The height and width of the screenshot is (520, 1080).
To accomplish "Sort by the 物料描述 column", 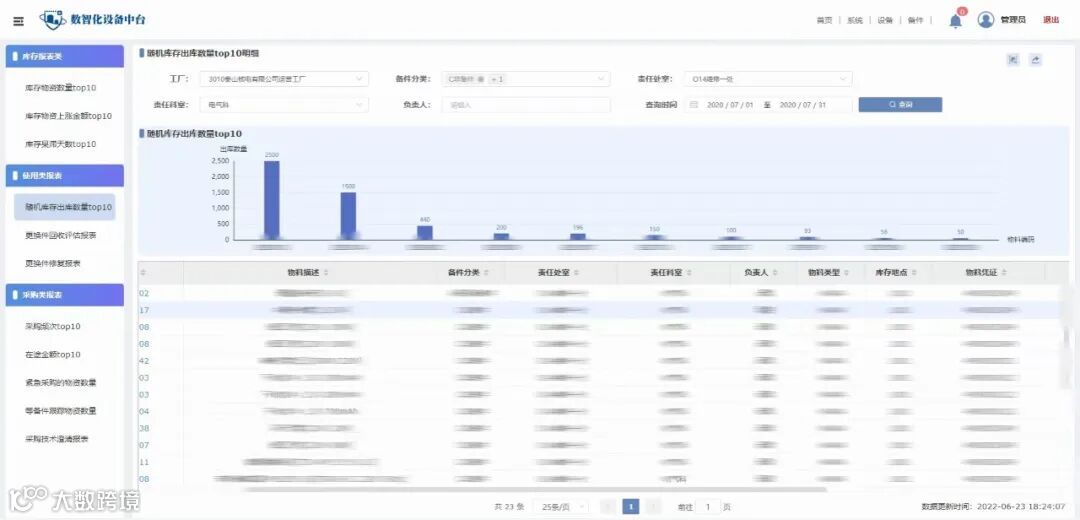I will (326, 273).
